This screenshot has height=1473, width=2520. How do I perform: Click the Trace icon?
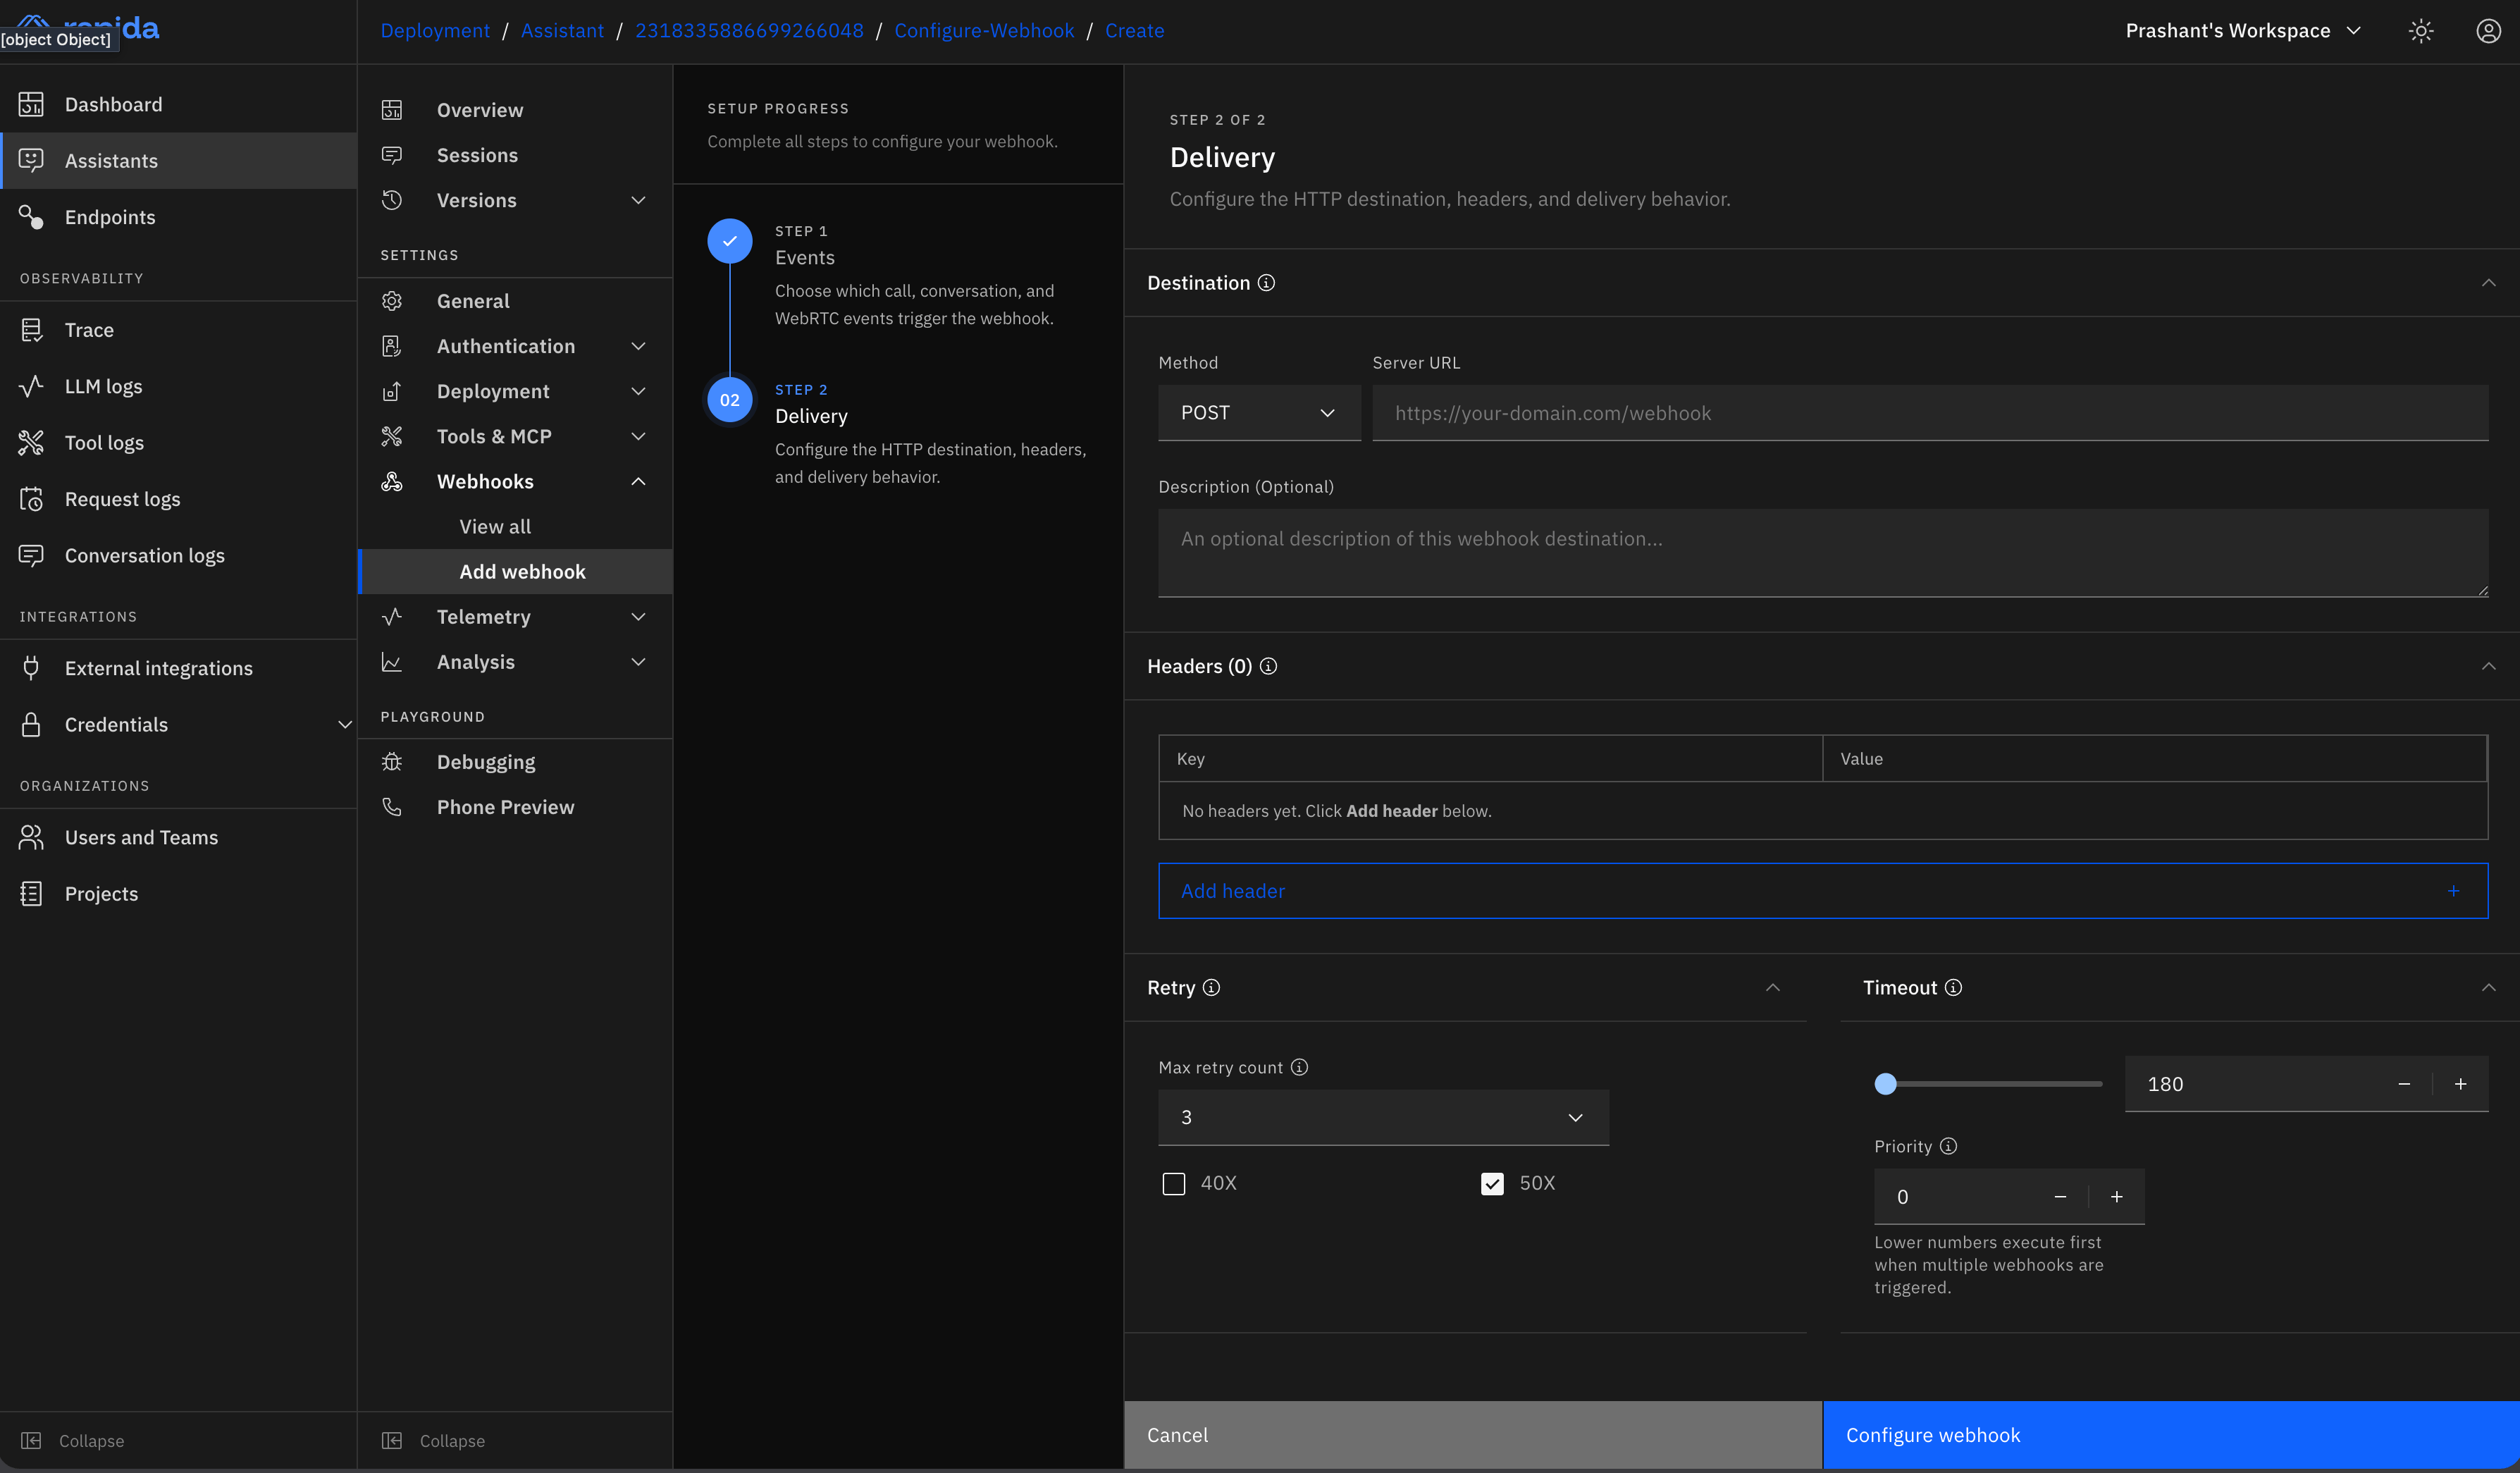tap(31, 330)
